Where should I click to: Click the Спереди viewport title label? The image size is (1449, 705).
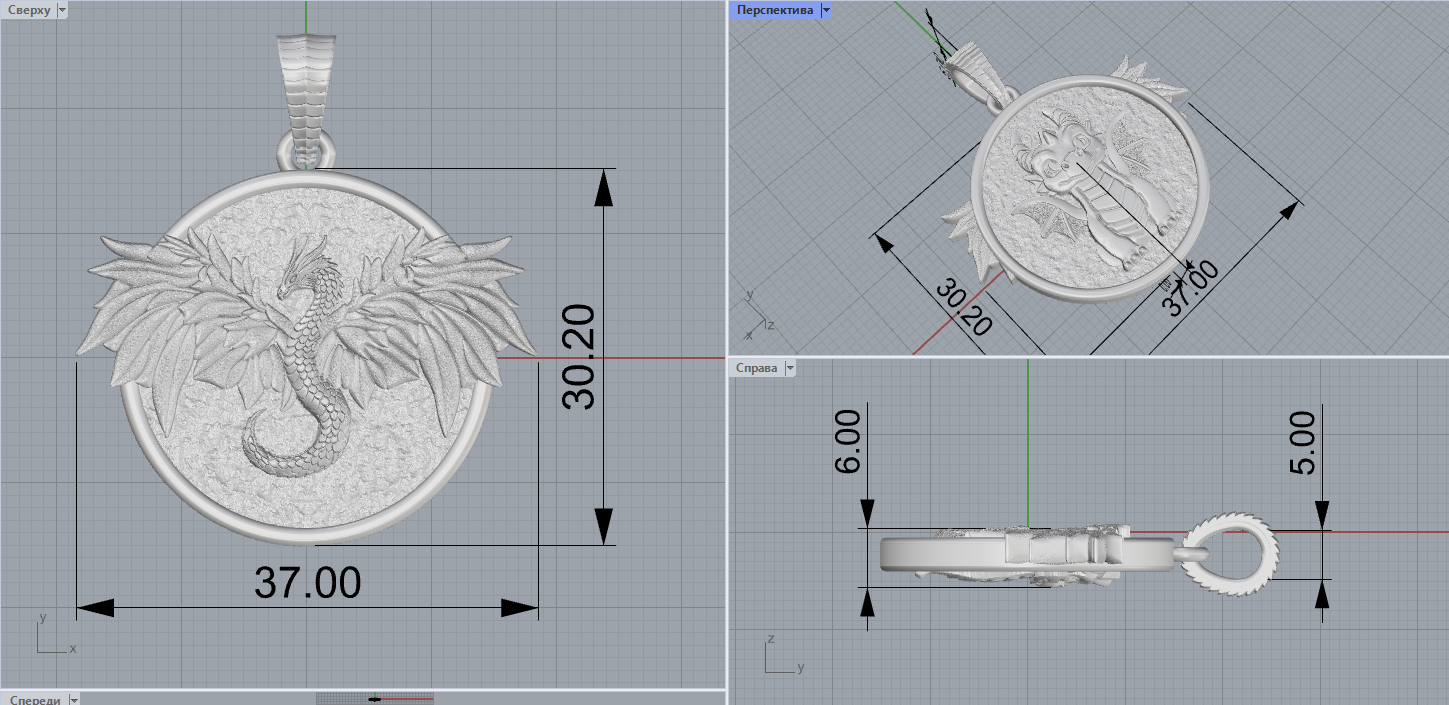(x=32, y=700)
